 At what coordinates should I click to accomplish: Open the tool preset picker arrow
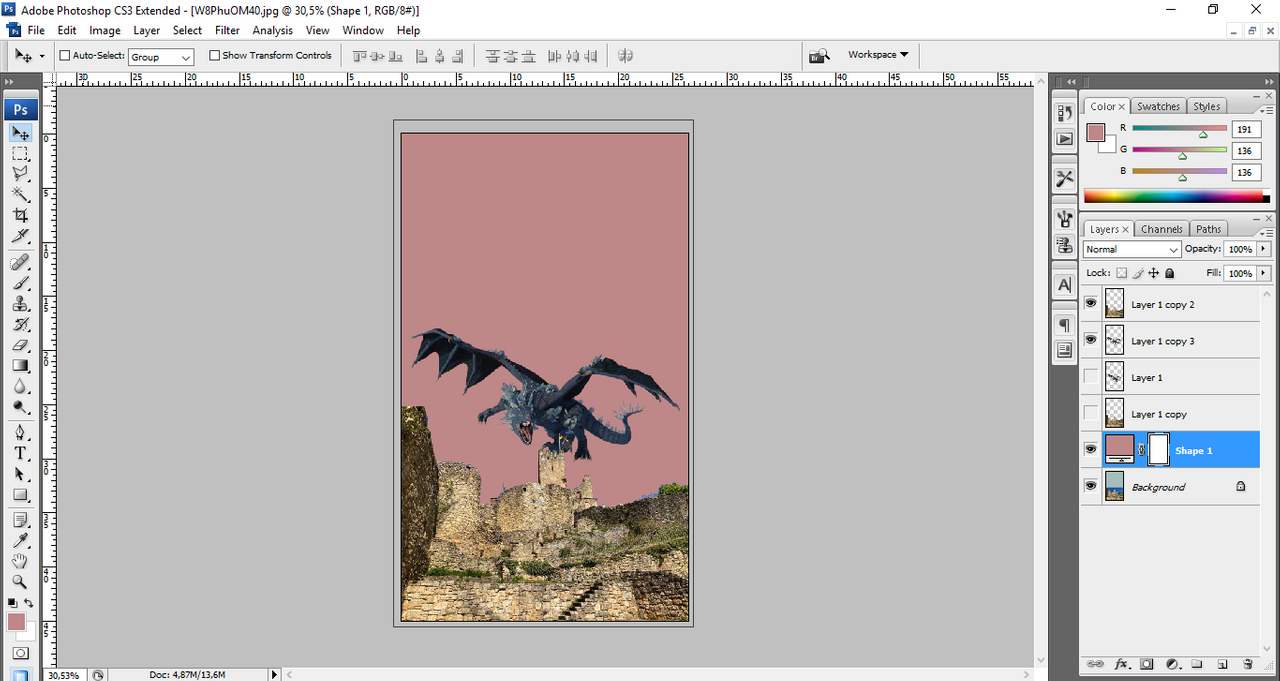click(x=41, y=56)
